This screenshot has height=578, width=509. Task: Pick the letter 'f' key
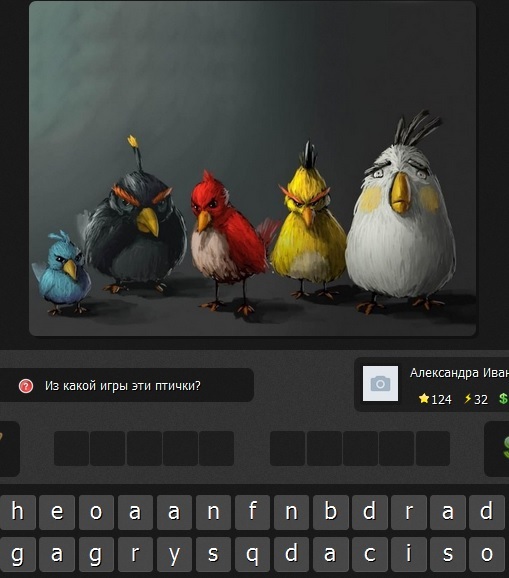pos(252,512)
